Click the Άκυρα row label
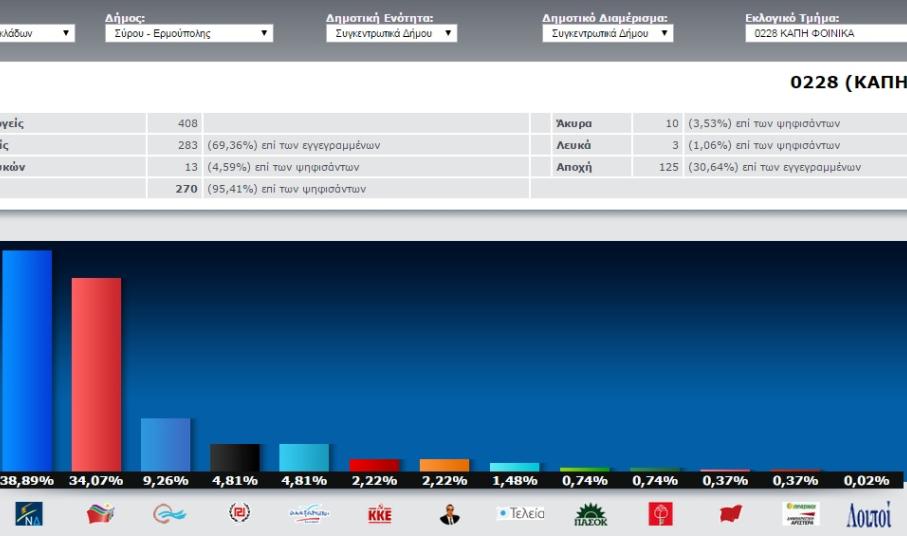Viewport: 907px width, 536px height. click(574, 123)
